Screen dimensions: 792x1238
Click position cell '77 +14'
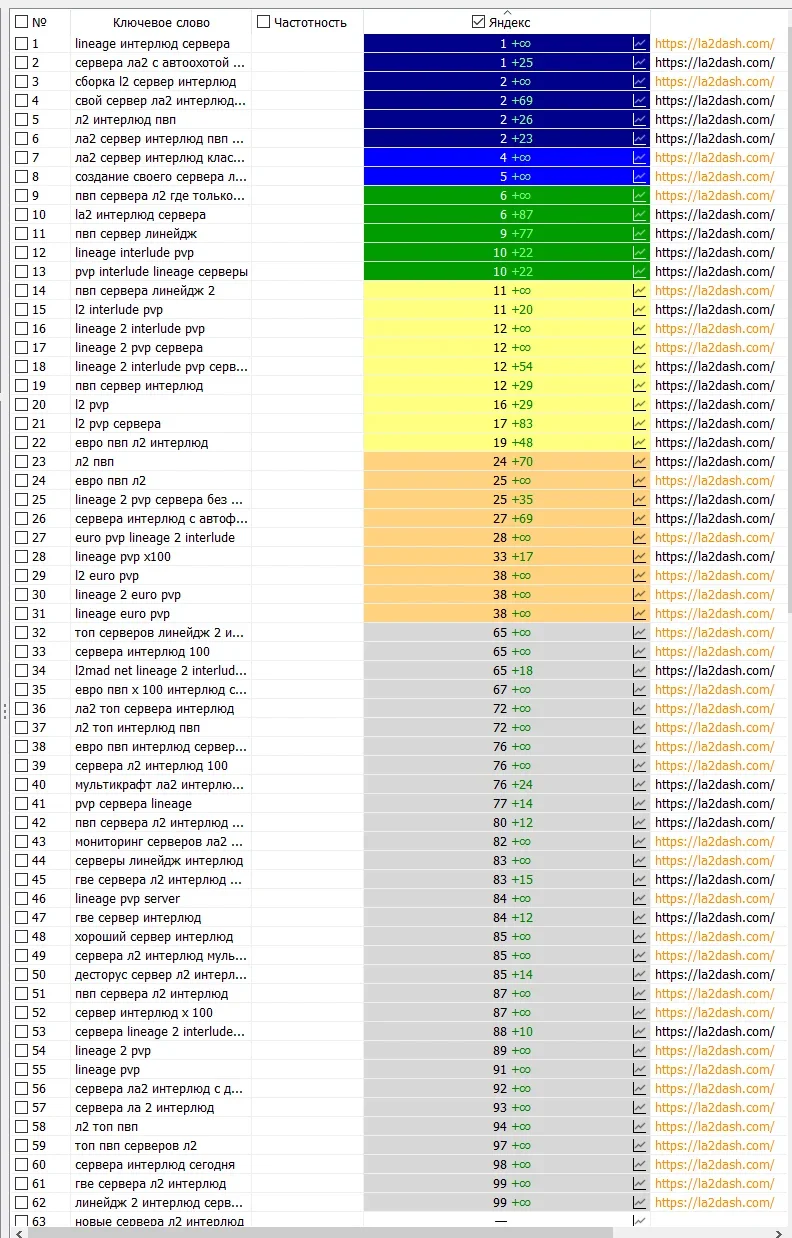[507, 803]
